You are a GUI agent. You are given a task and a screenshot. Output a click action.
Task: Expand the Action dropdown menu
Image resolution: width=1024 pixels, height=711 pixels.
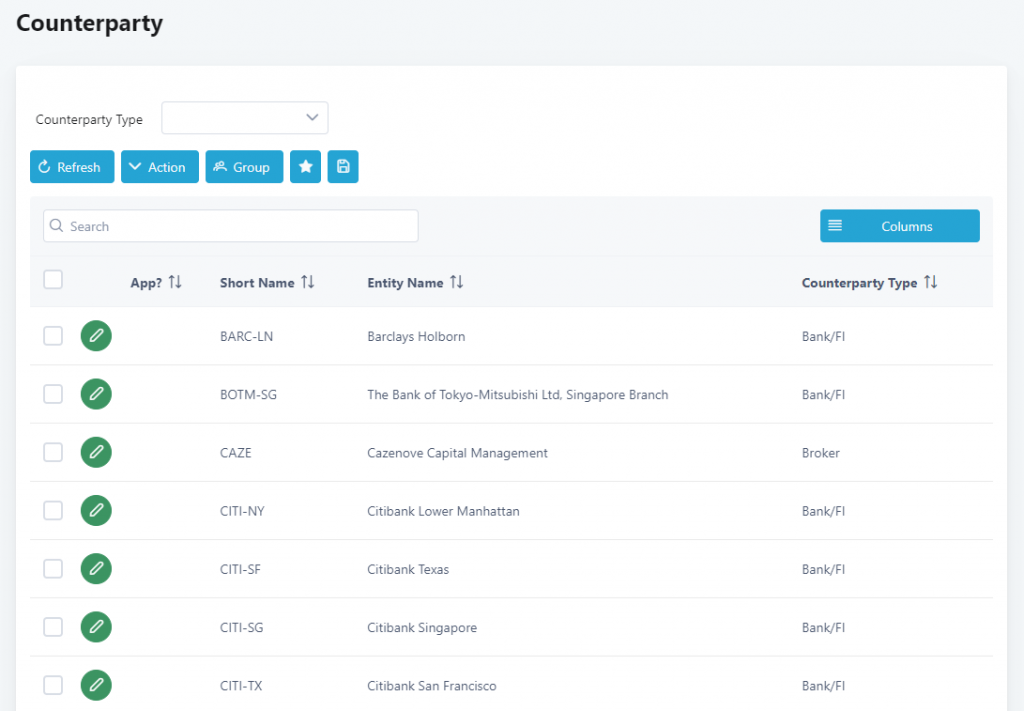point(160,167)
